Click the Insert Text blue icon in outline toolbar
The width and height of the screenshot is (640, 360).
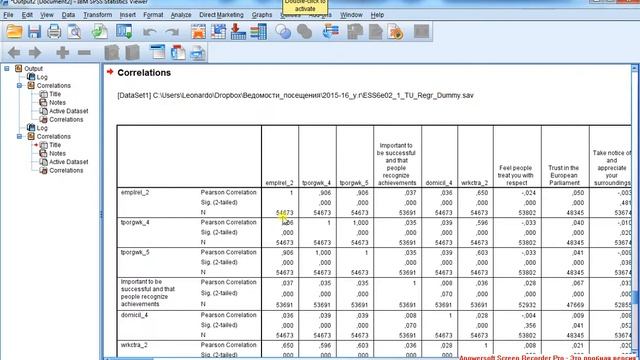198,53
